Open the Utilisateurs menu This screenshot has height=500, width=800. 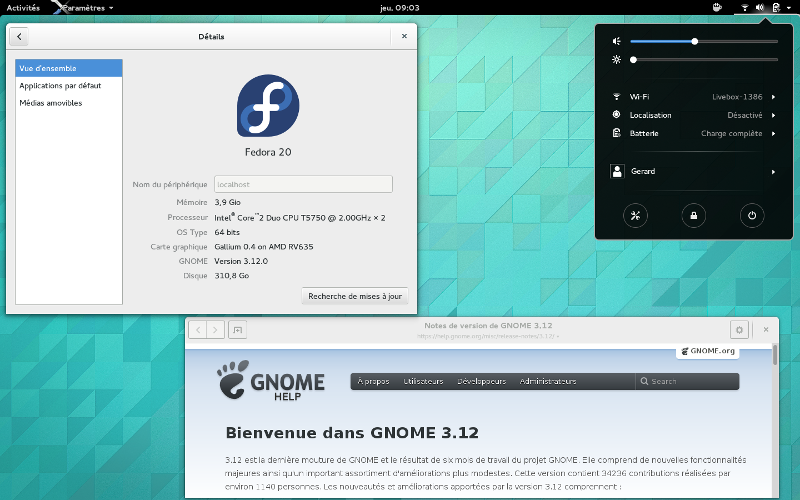click(x=423, y=382)
